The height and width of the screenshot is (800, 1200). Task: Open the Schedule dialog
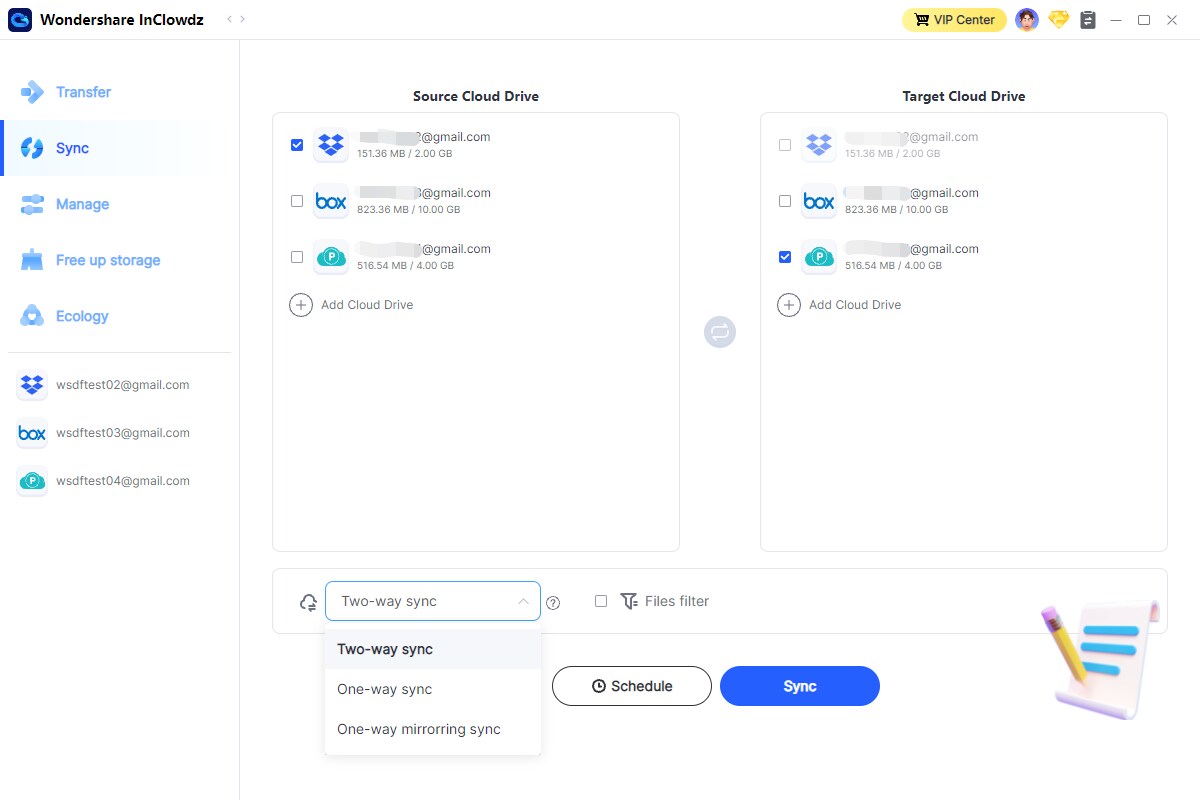click(631, 686)
